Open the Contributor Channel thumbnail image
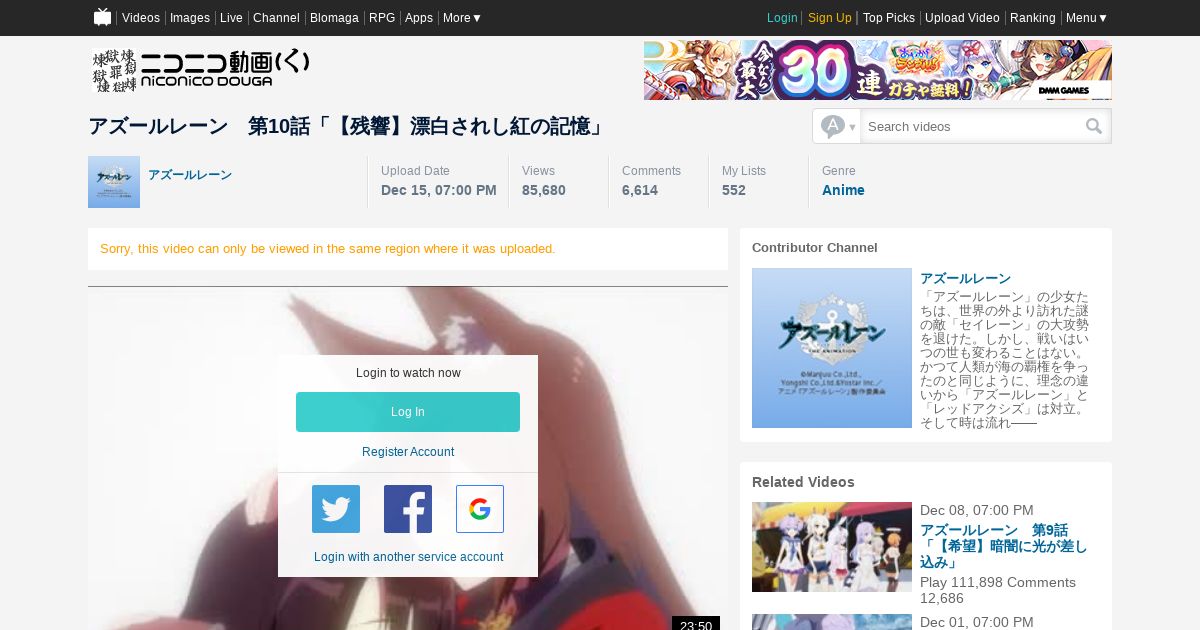1200x630 pixels. (832, 348)
